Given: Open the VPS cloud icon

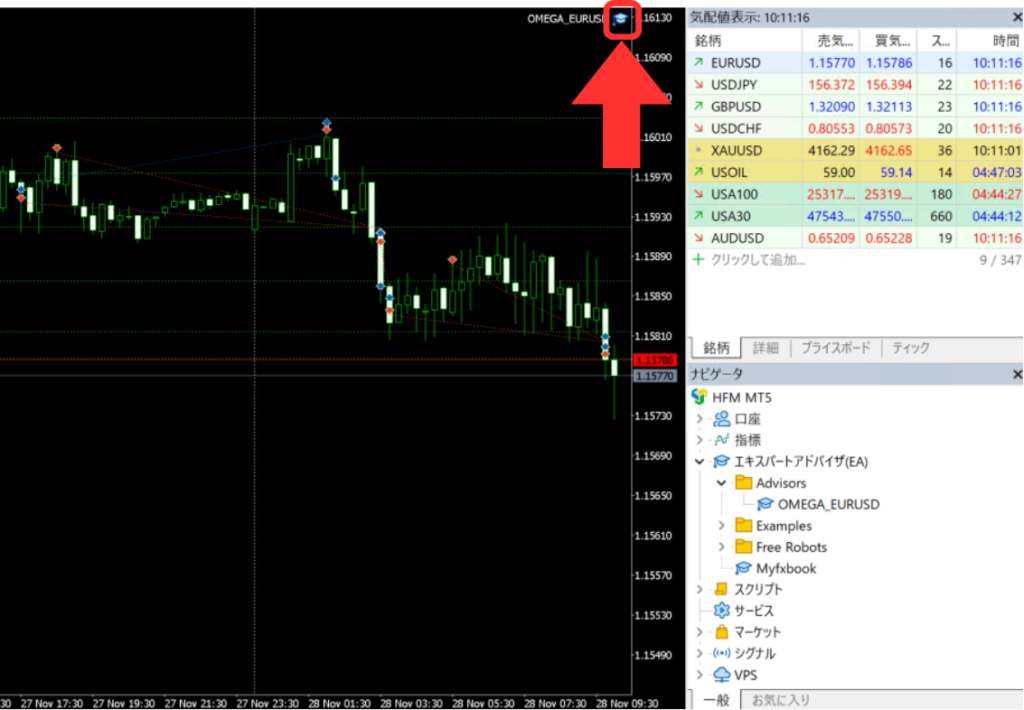Looking at the screenshot, I should (720, 675).
